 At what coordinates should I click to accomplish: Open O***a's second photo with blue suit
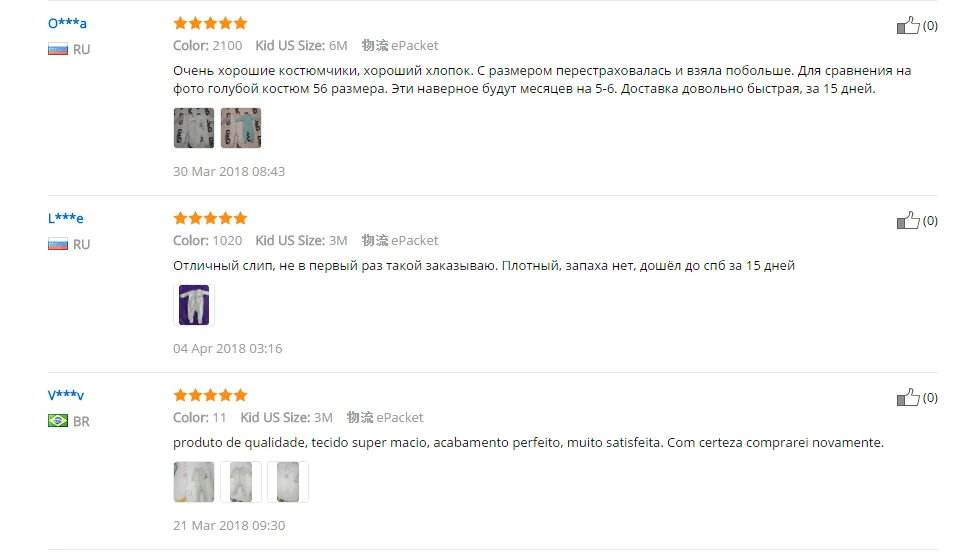pos(241,128)
